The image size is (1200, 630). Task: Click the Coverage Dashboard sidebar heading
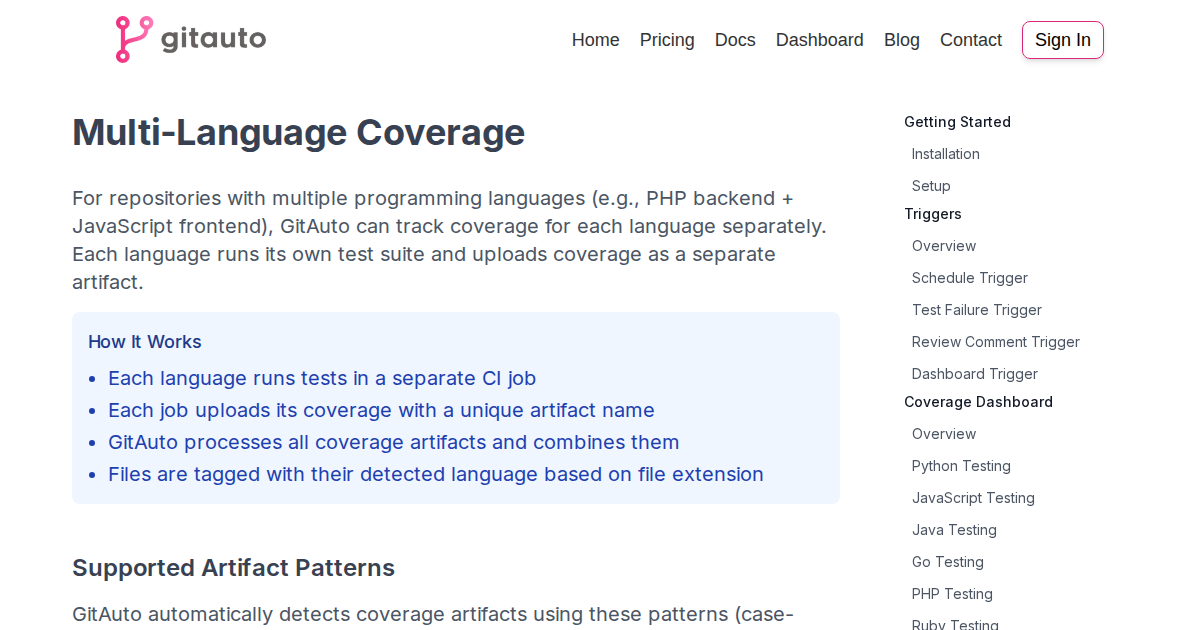coord(978,402)
